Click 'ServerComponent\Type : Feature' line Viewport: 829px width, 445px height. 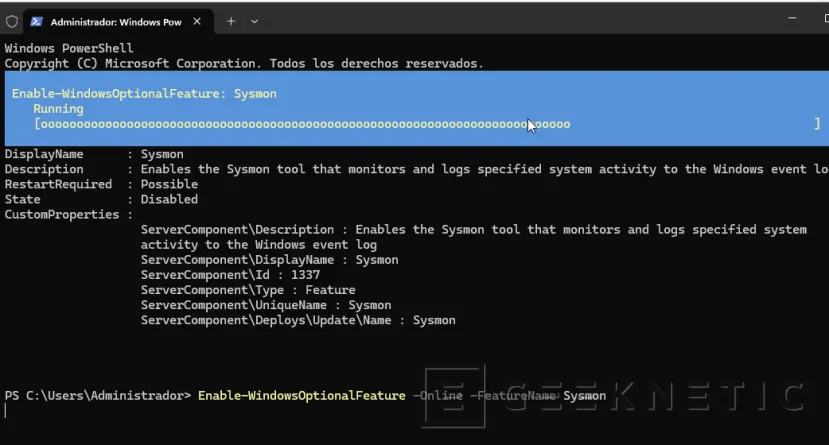248,290
